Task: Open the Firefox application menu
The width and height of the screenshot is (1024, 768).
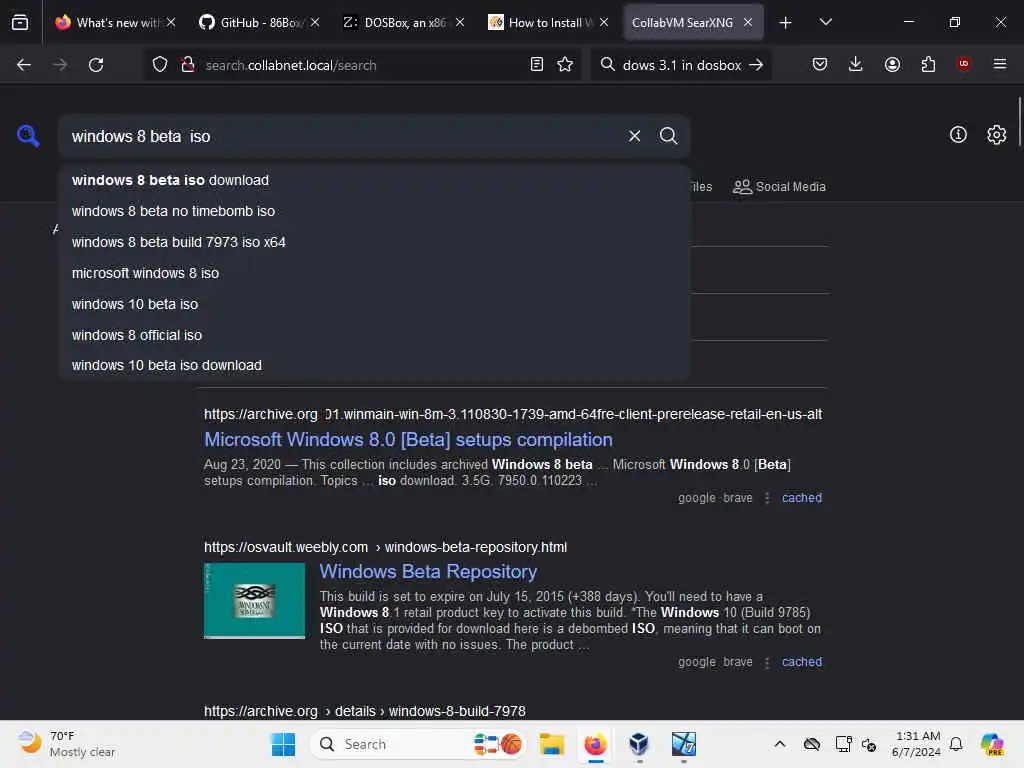Action: click(x=999, y=64)
